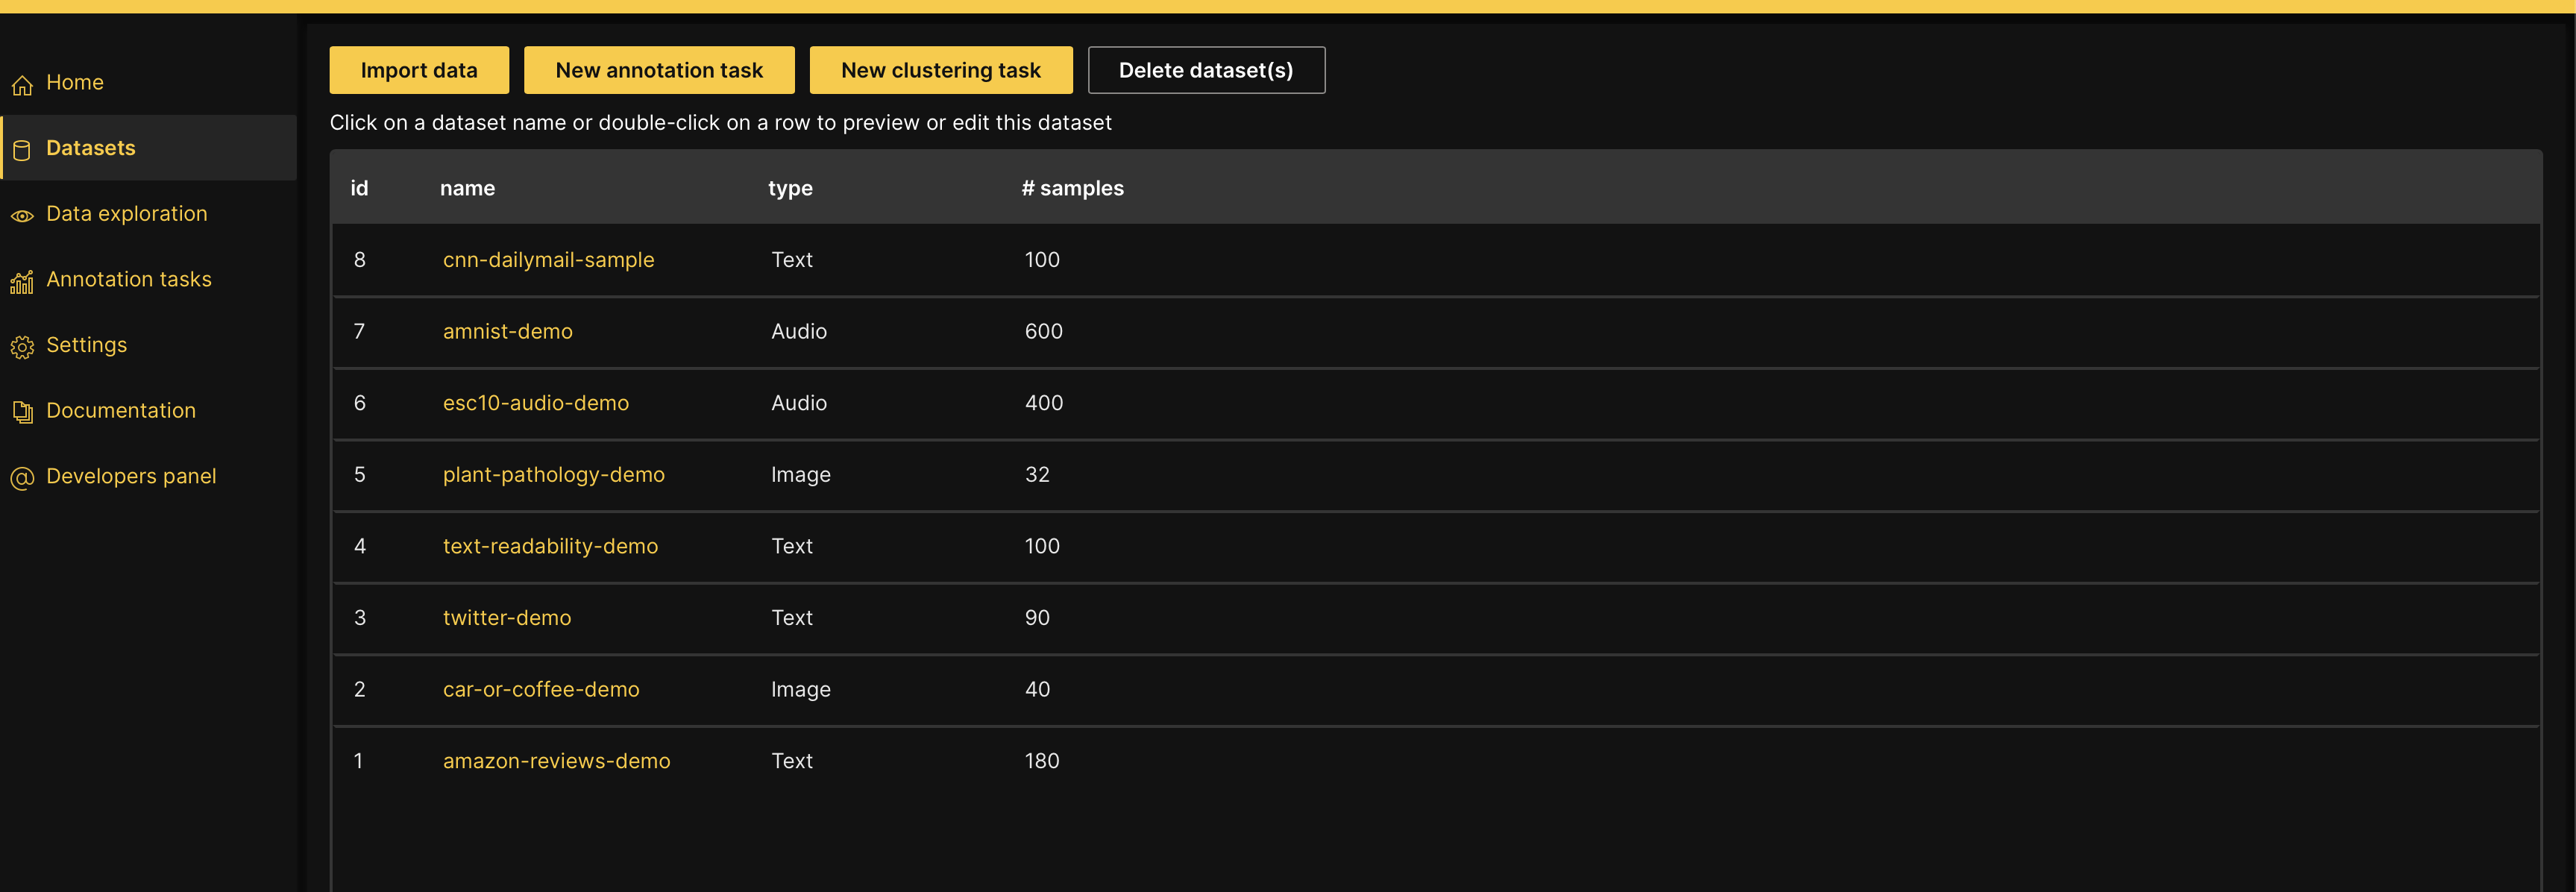Screen dimensions: 2576x892
Task: Click Delete dataset(s)
Action: (1206, 70)
